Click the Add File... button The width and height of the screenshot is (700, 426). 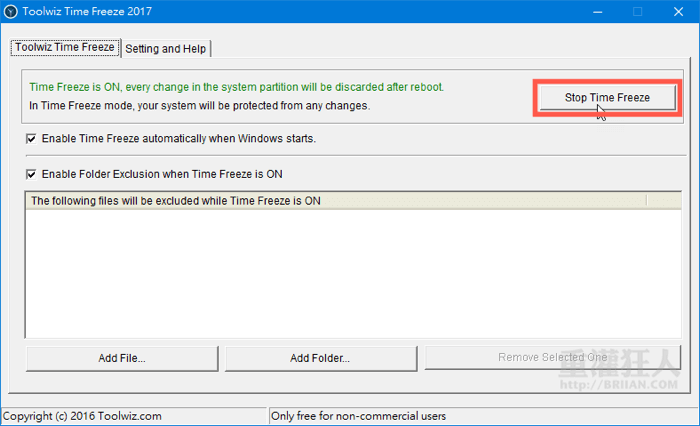pos(123,358)
